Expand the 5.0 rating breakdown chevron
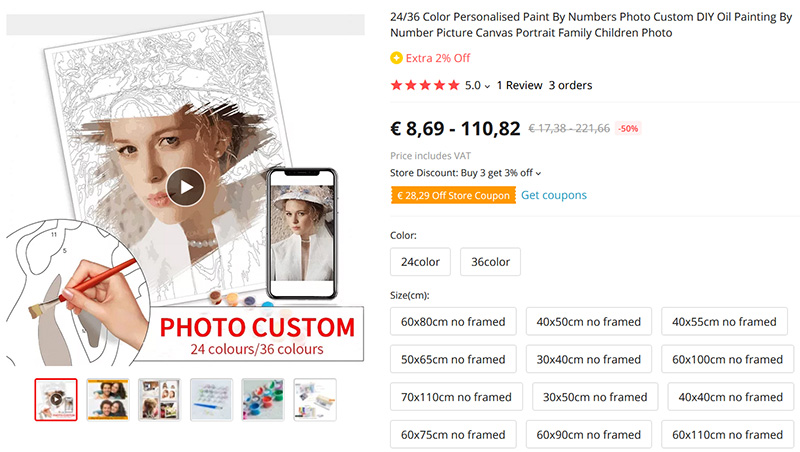The height and width of the screenshot is (452, 800). (488, 86)
